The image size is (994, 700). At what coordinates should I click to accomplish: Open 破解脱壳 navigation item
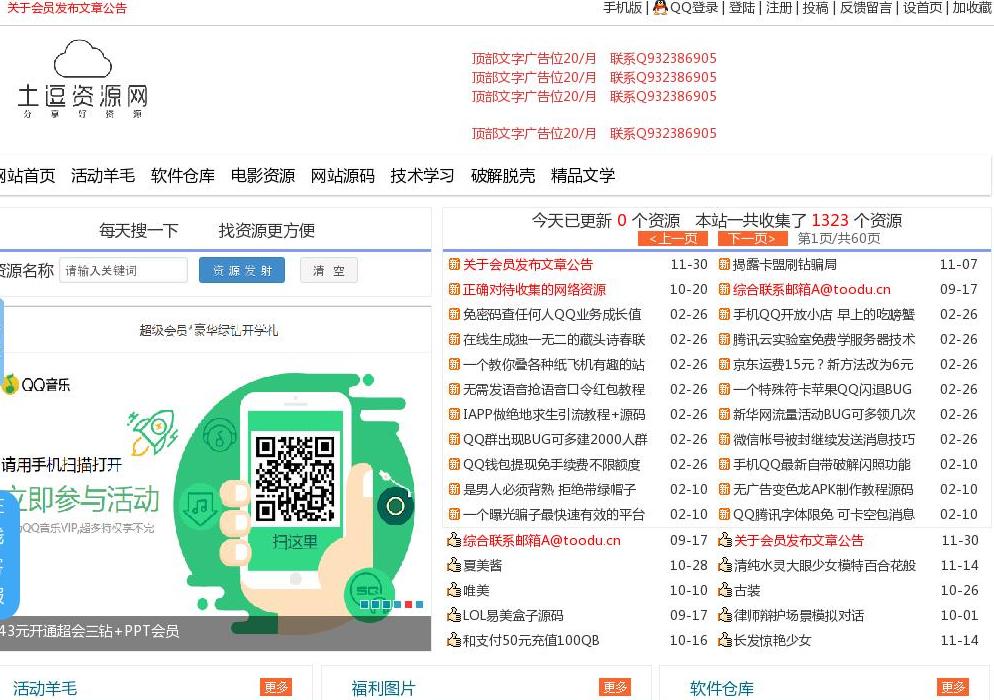pos(503,176)
